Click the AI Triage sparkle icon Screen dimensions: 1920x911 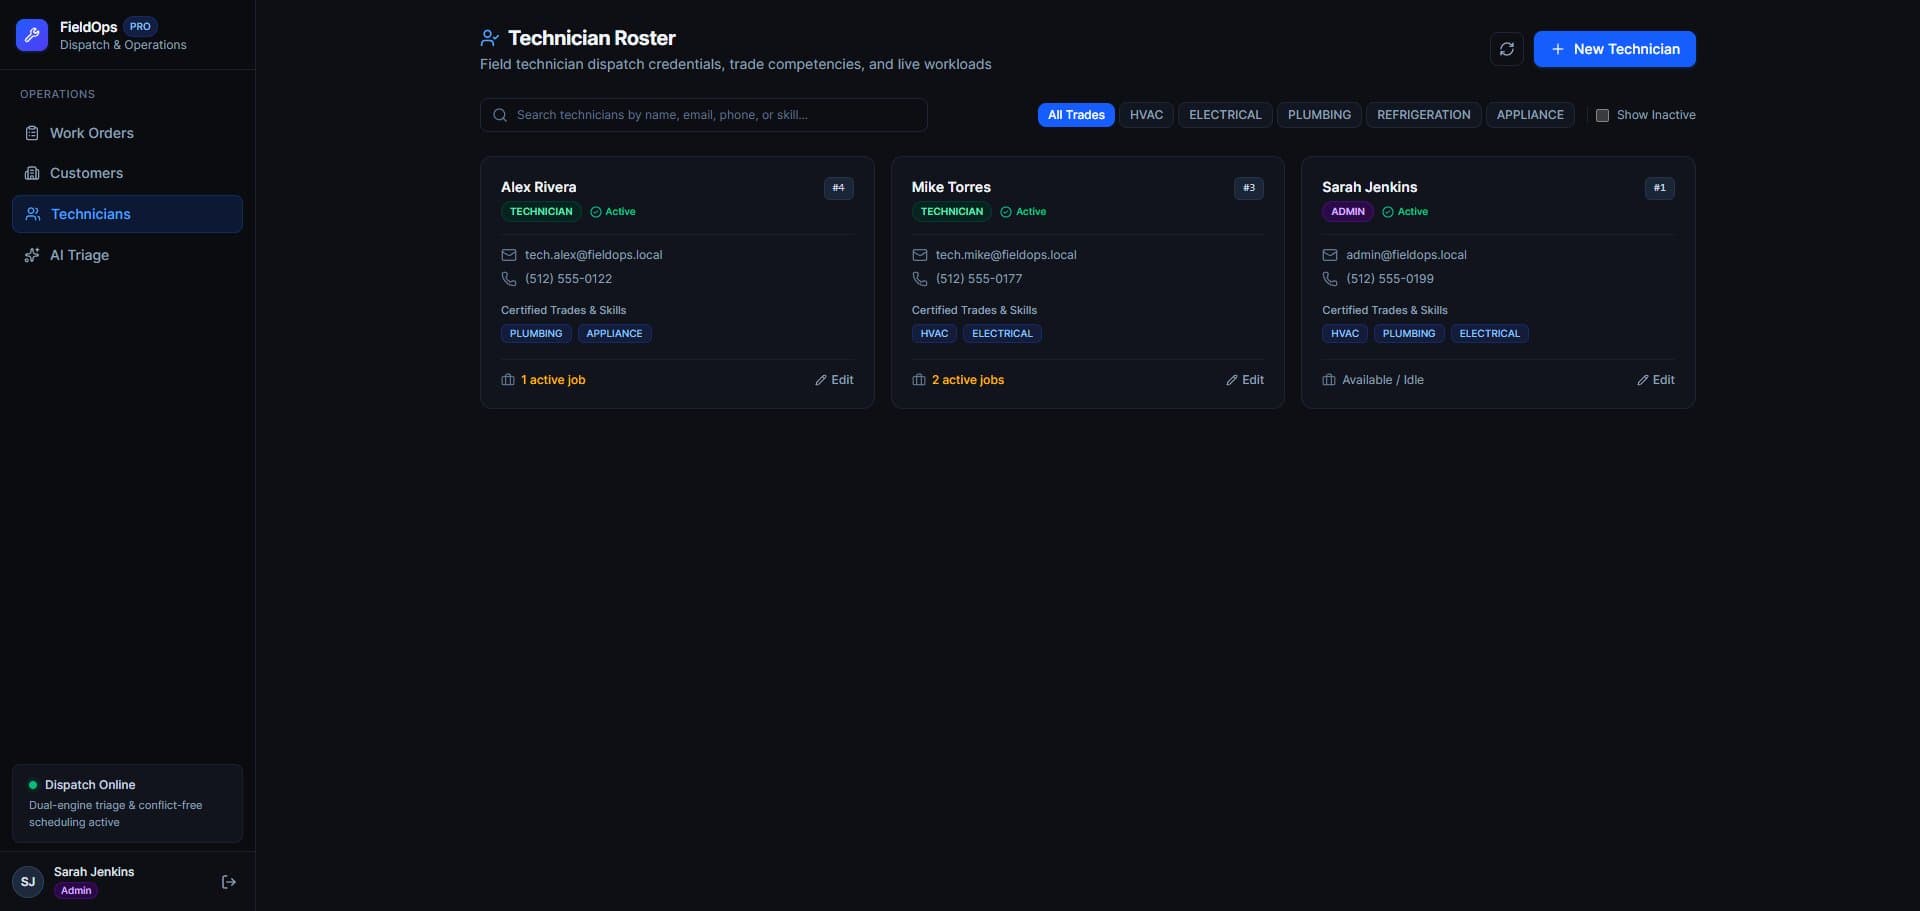32,255
